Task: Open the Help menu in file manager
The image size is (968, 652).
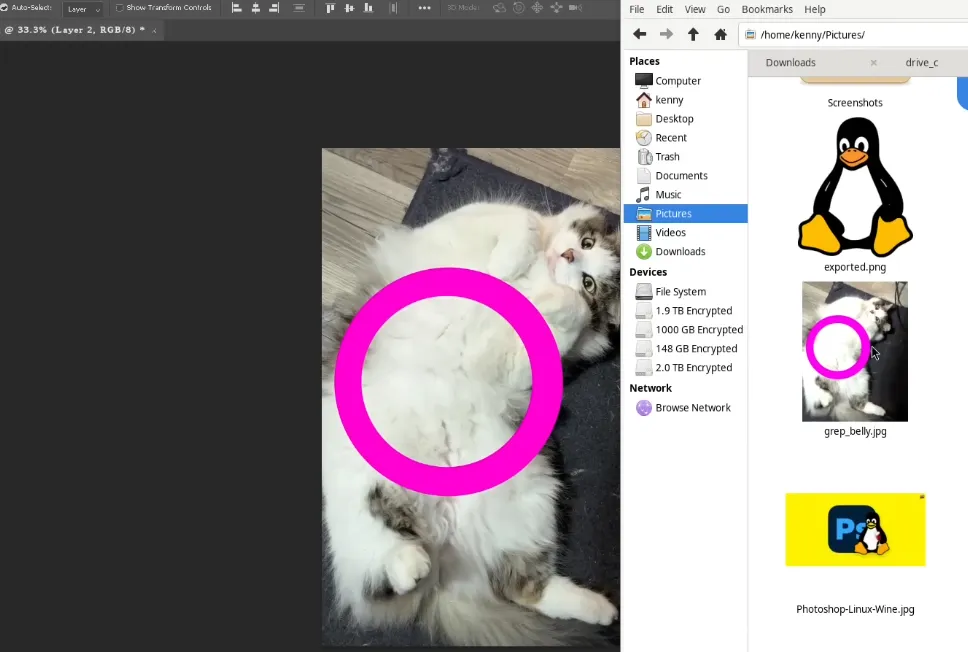Action: pyautogui.click(x=814, y=9)
